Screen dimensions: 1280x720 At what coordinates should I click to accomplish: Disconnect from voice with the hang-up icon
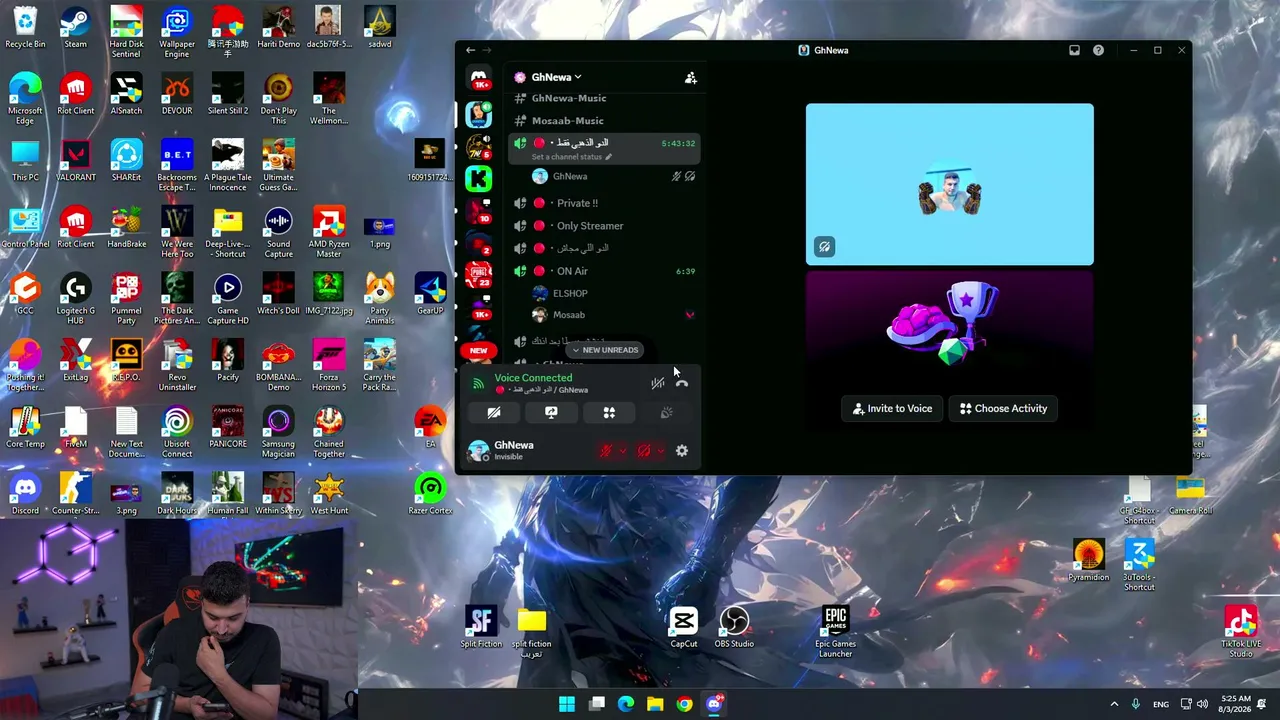682,383
